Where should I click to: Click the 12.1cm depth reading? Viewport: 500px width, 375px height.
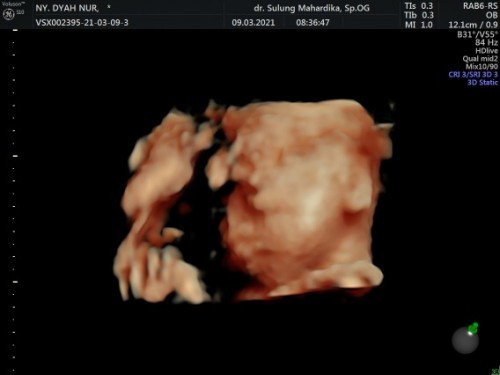[463, 25]
